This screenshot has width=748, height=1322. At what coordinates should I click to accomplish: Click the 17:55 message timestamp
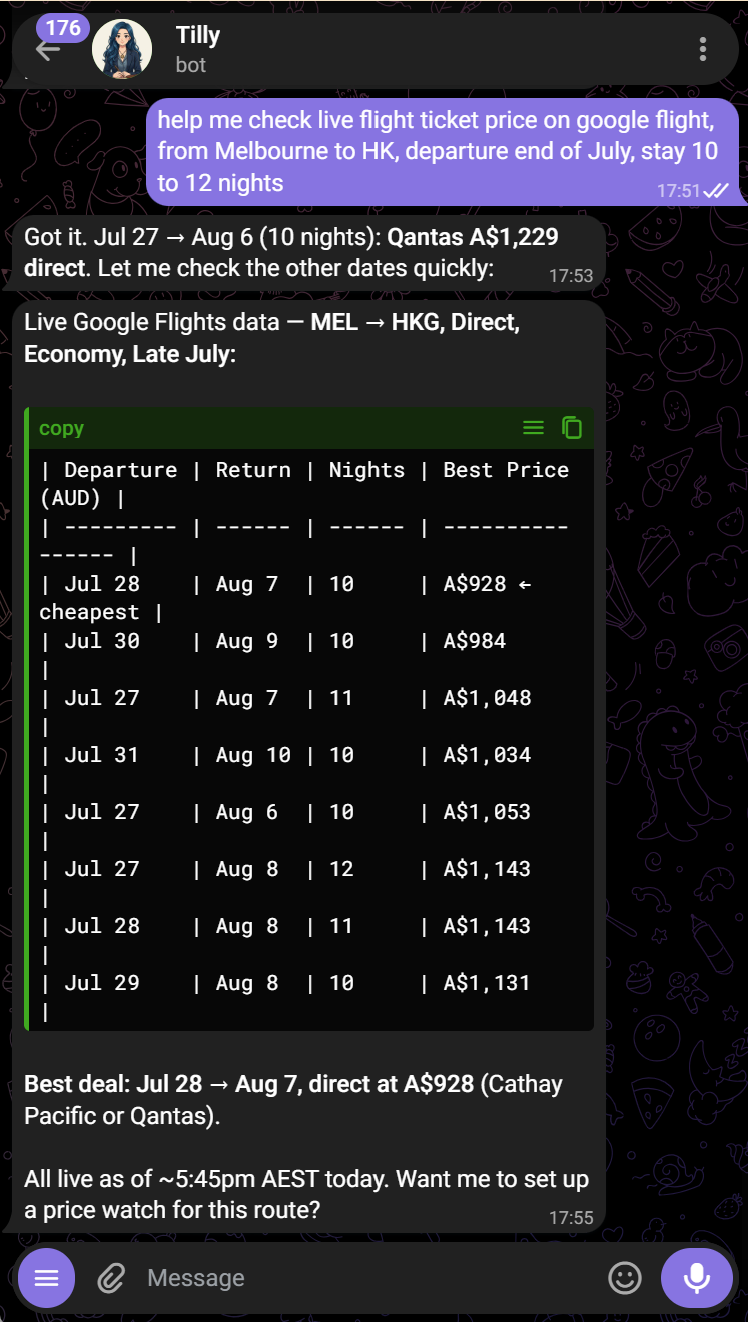pyautogui.click(x=570, y=1218)
